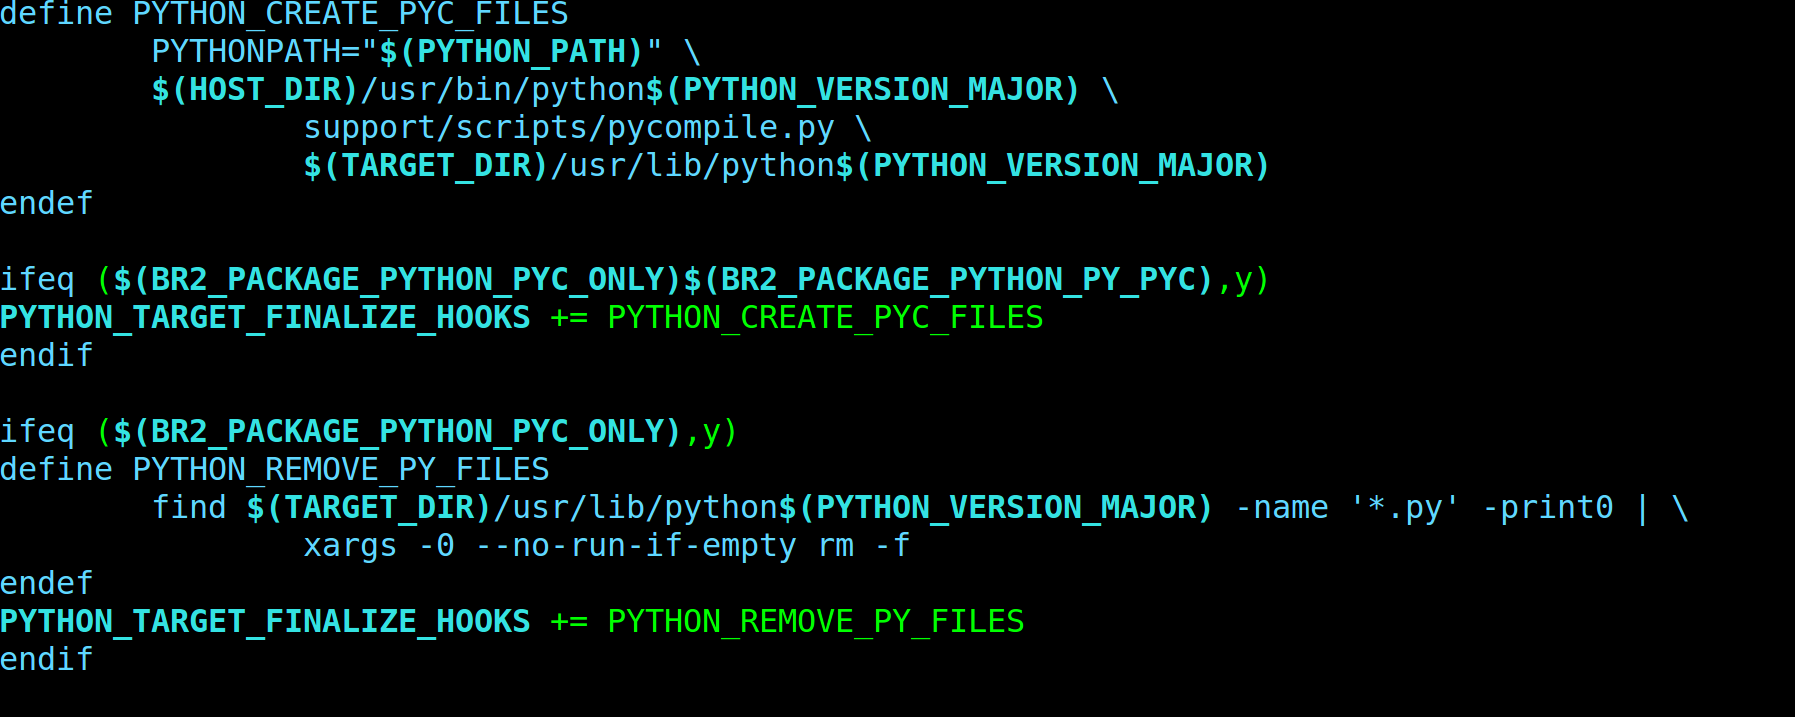Image resolution: width=1795 pixels, height=717 pixels.
Task: Click the 'find' command word
Action: (189, 508)
